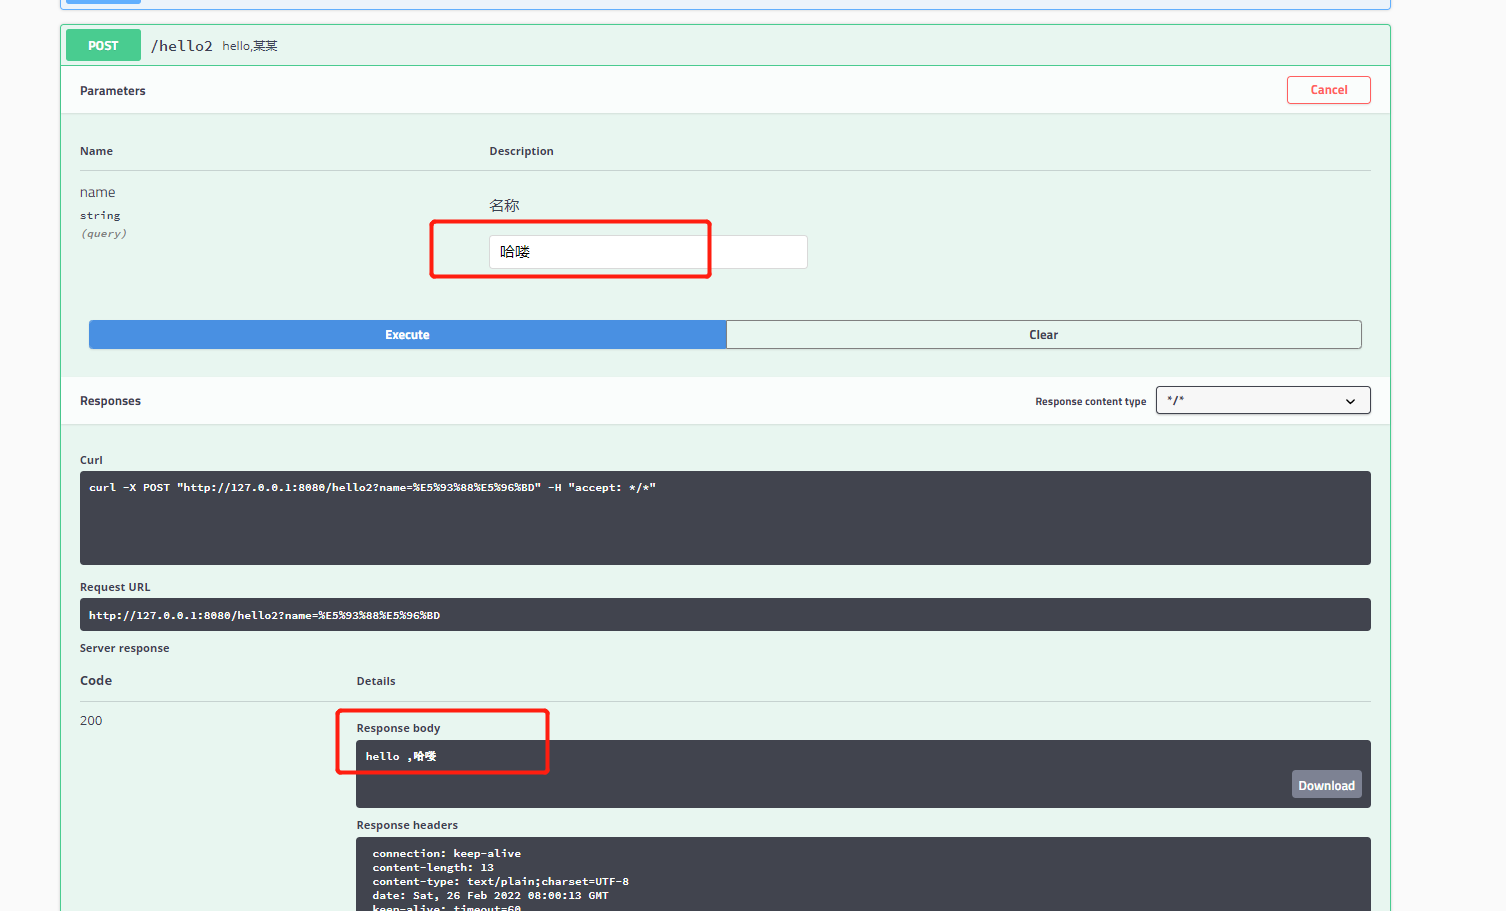Click the 'content-length: 13' header line

click(433, 867)
